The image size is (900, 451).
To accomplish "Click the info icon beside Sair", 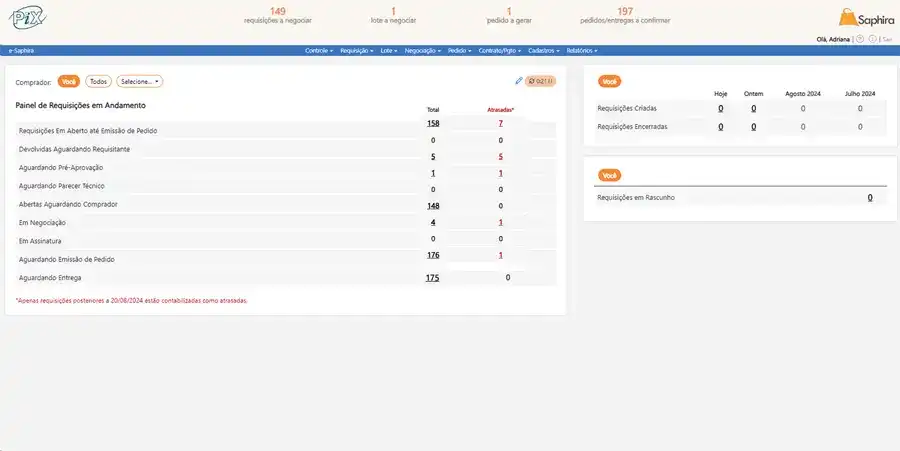I will tap(873, 39).
